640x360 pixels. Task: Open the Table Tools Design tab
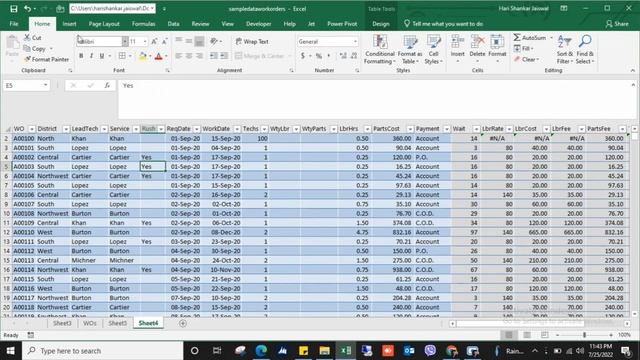pyautogui.click(x=381, y=24)
